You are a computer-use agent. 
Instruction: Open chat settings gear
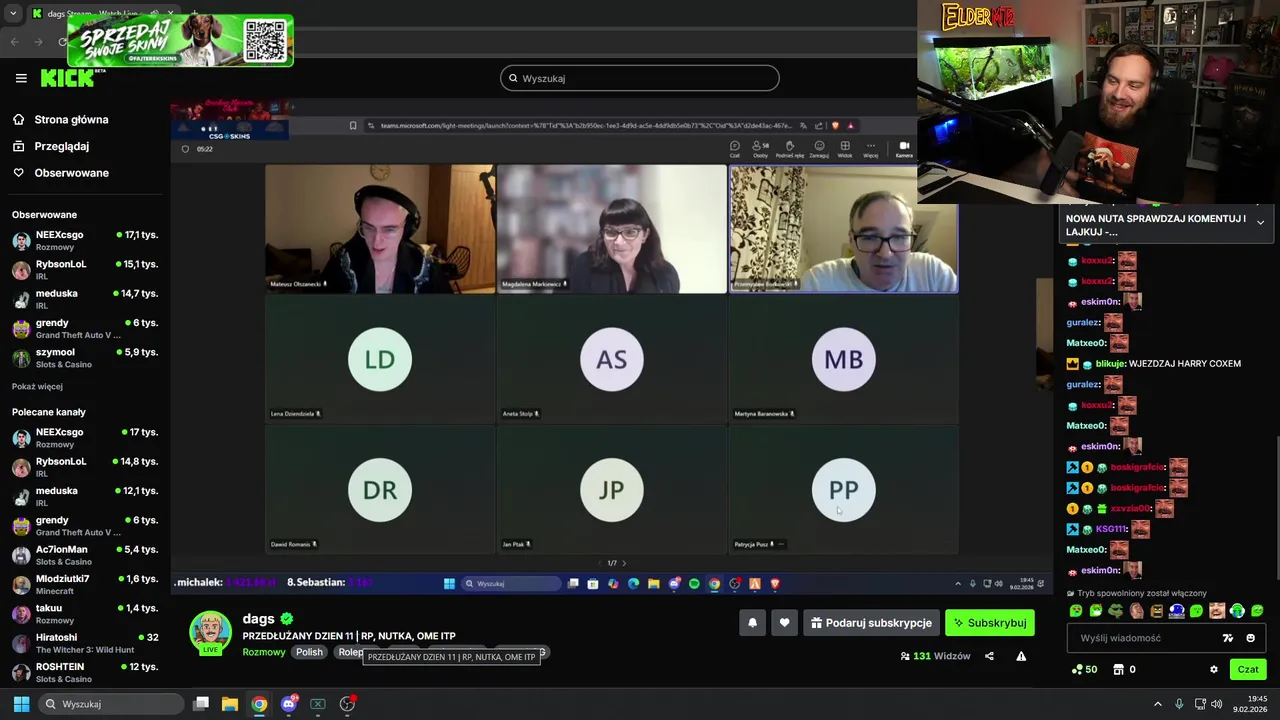1214,670
